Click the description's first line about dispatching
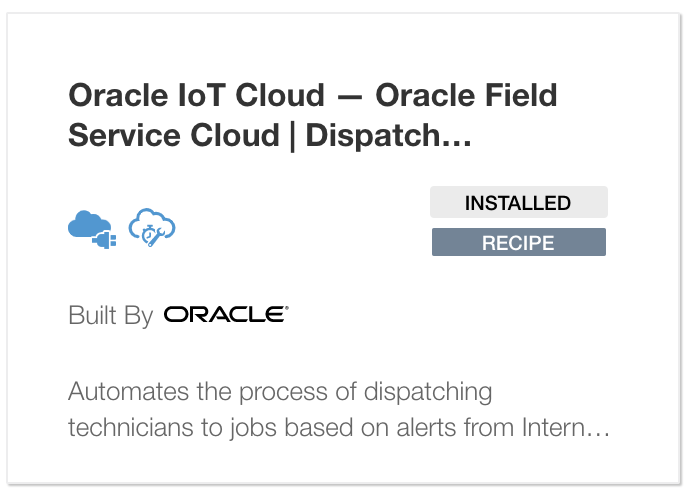The width and height of the screenshot is (692, 498). click(x=280, y=390)
